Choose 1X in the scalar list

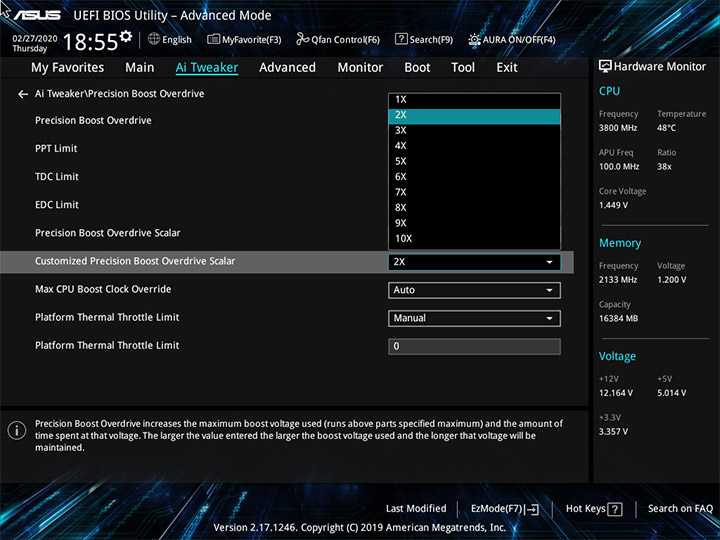474,100
